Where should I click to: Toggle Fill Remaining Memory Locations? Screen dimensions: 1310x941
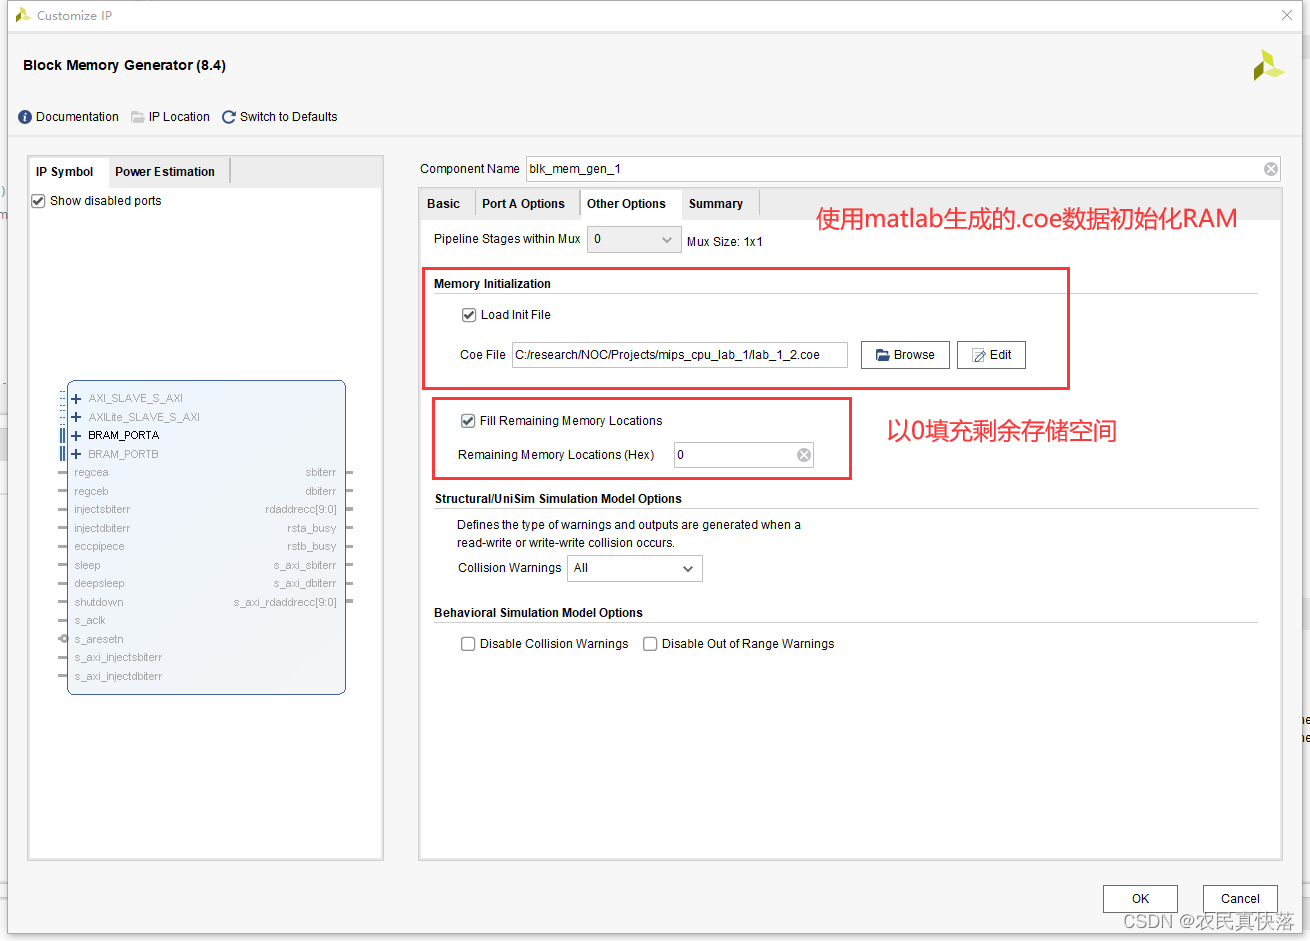[x=467, y=421]
